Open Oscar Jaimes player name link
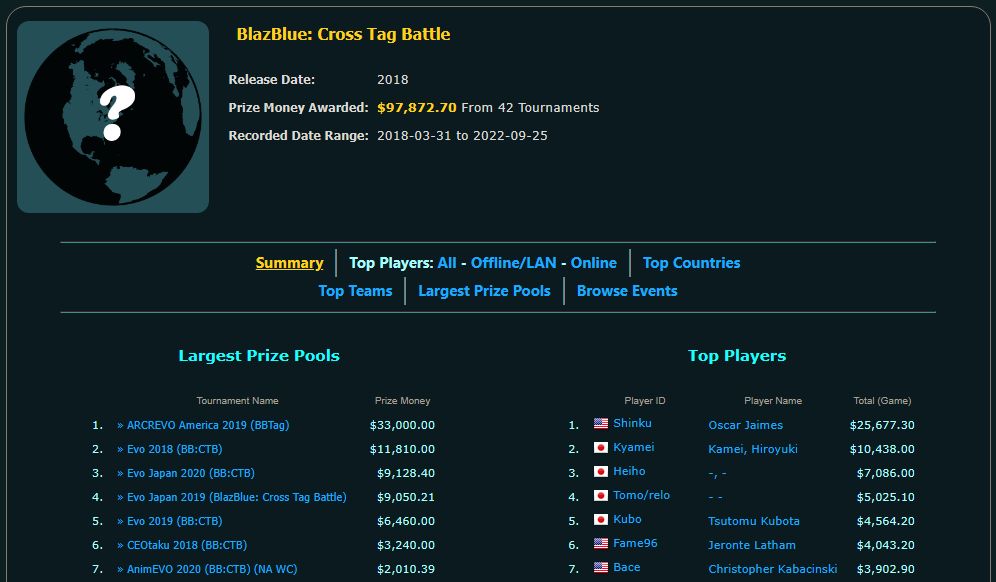This screenshot has height=582, width=996. click(745, 425)
